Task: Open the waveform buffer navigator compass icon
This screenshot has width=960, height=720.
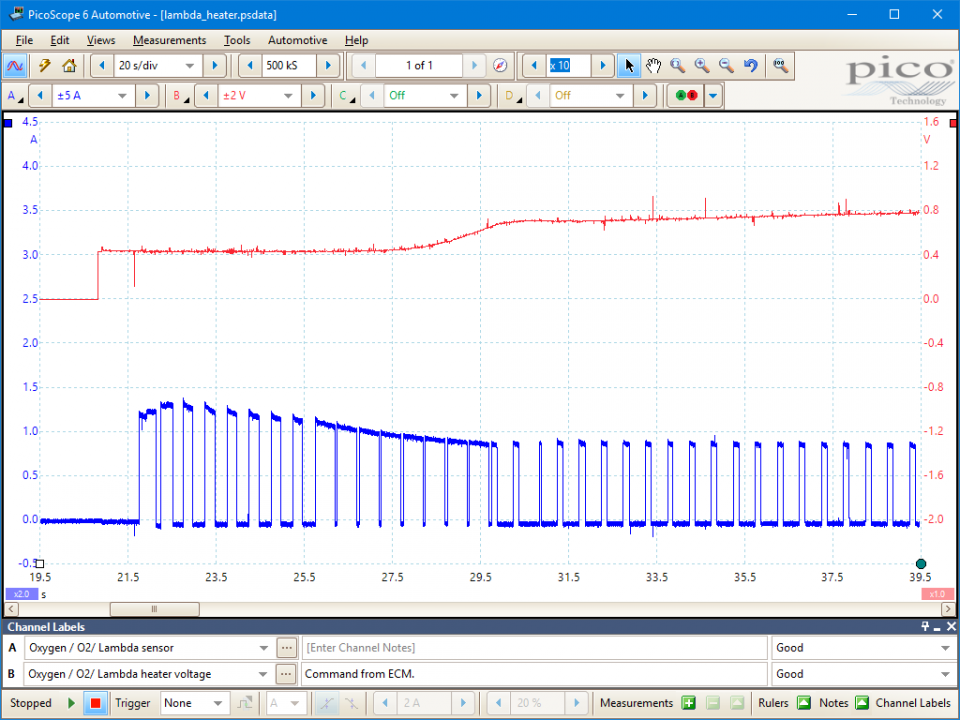Action: click(x=500, y=66)
